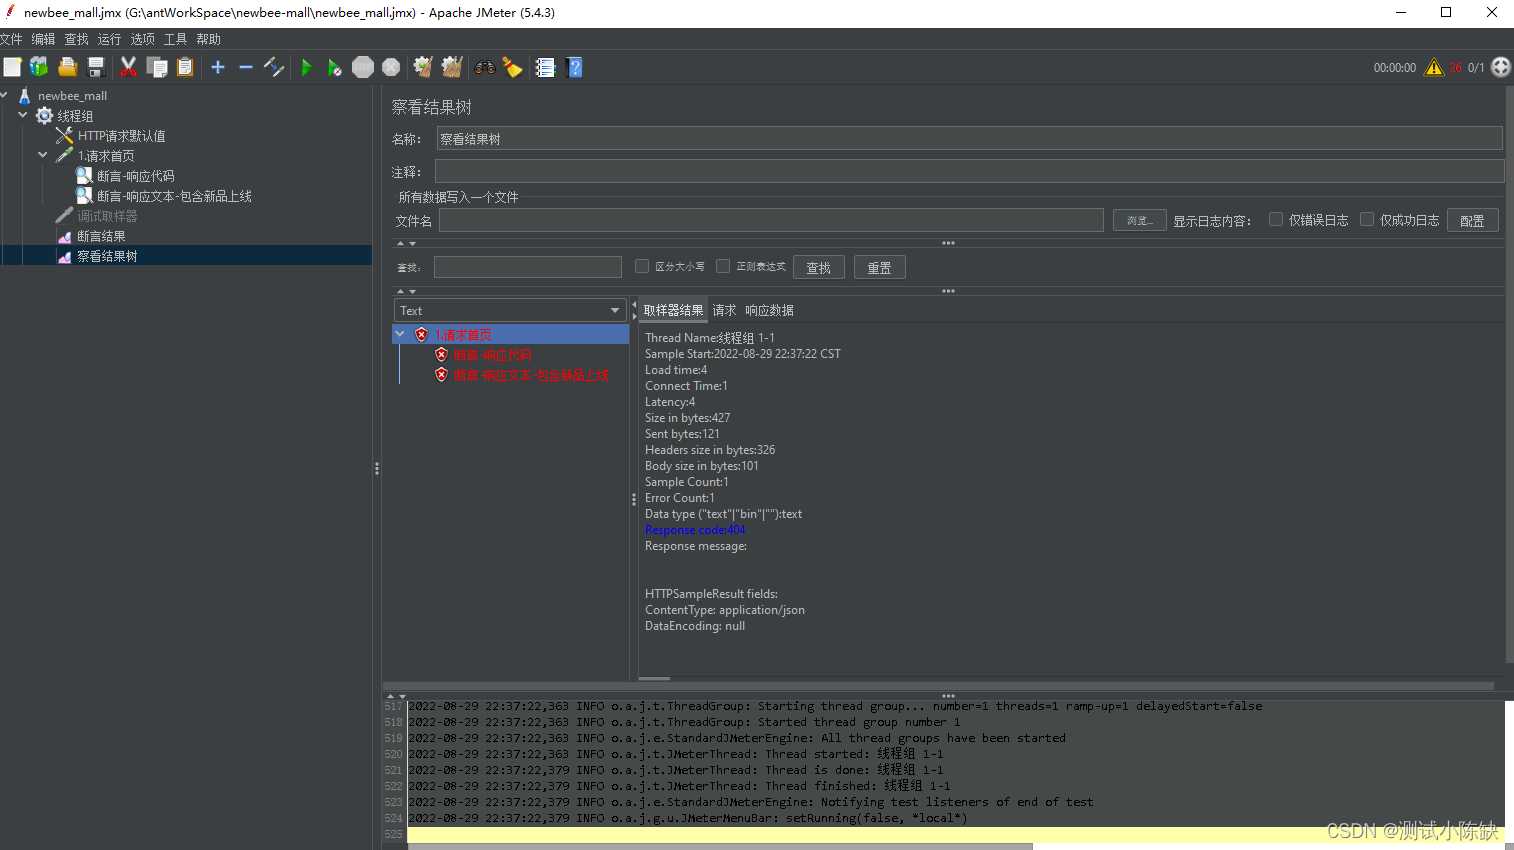Select the newbee_mall test plan node
The height and width of the screenshot is (850, 1514).
click(x=72, y=96)
